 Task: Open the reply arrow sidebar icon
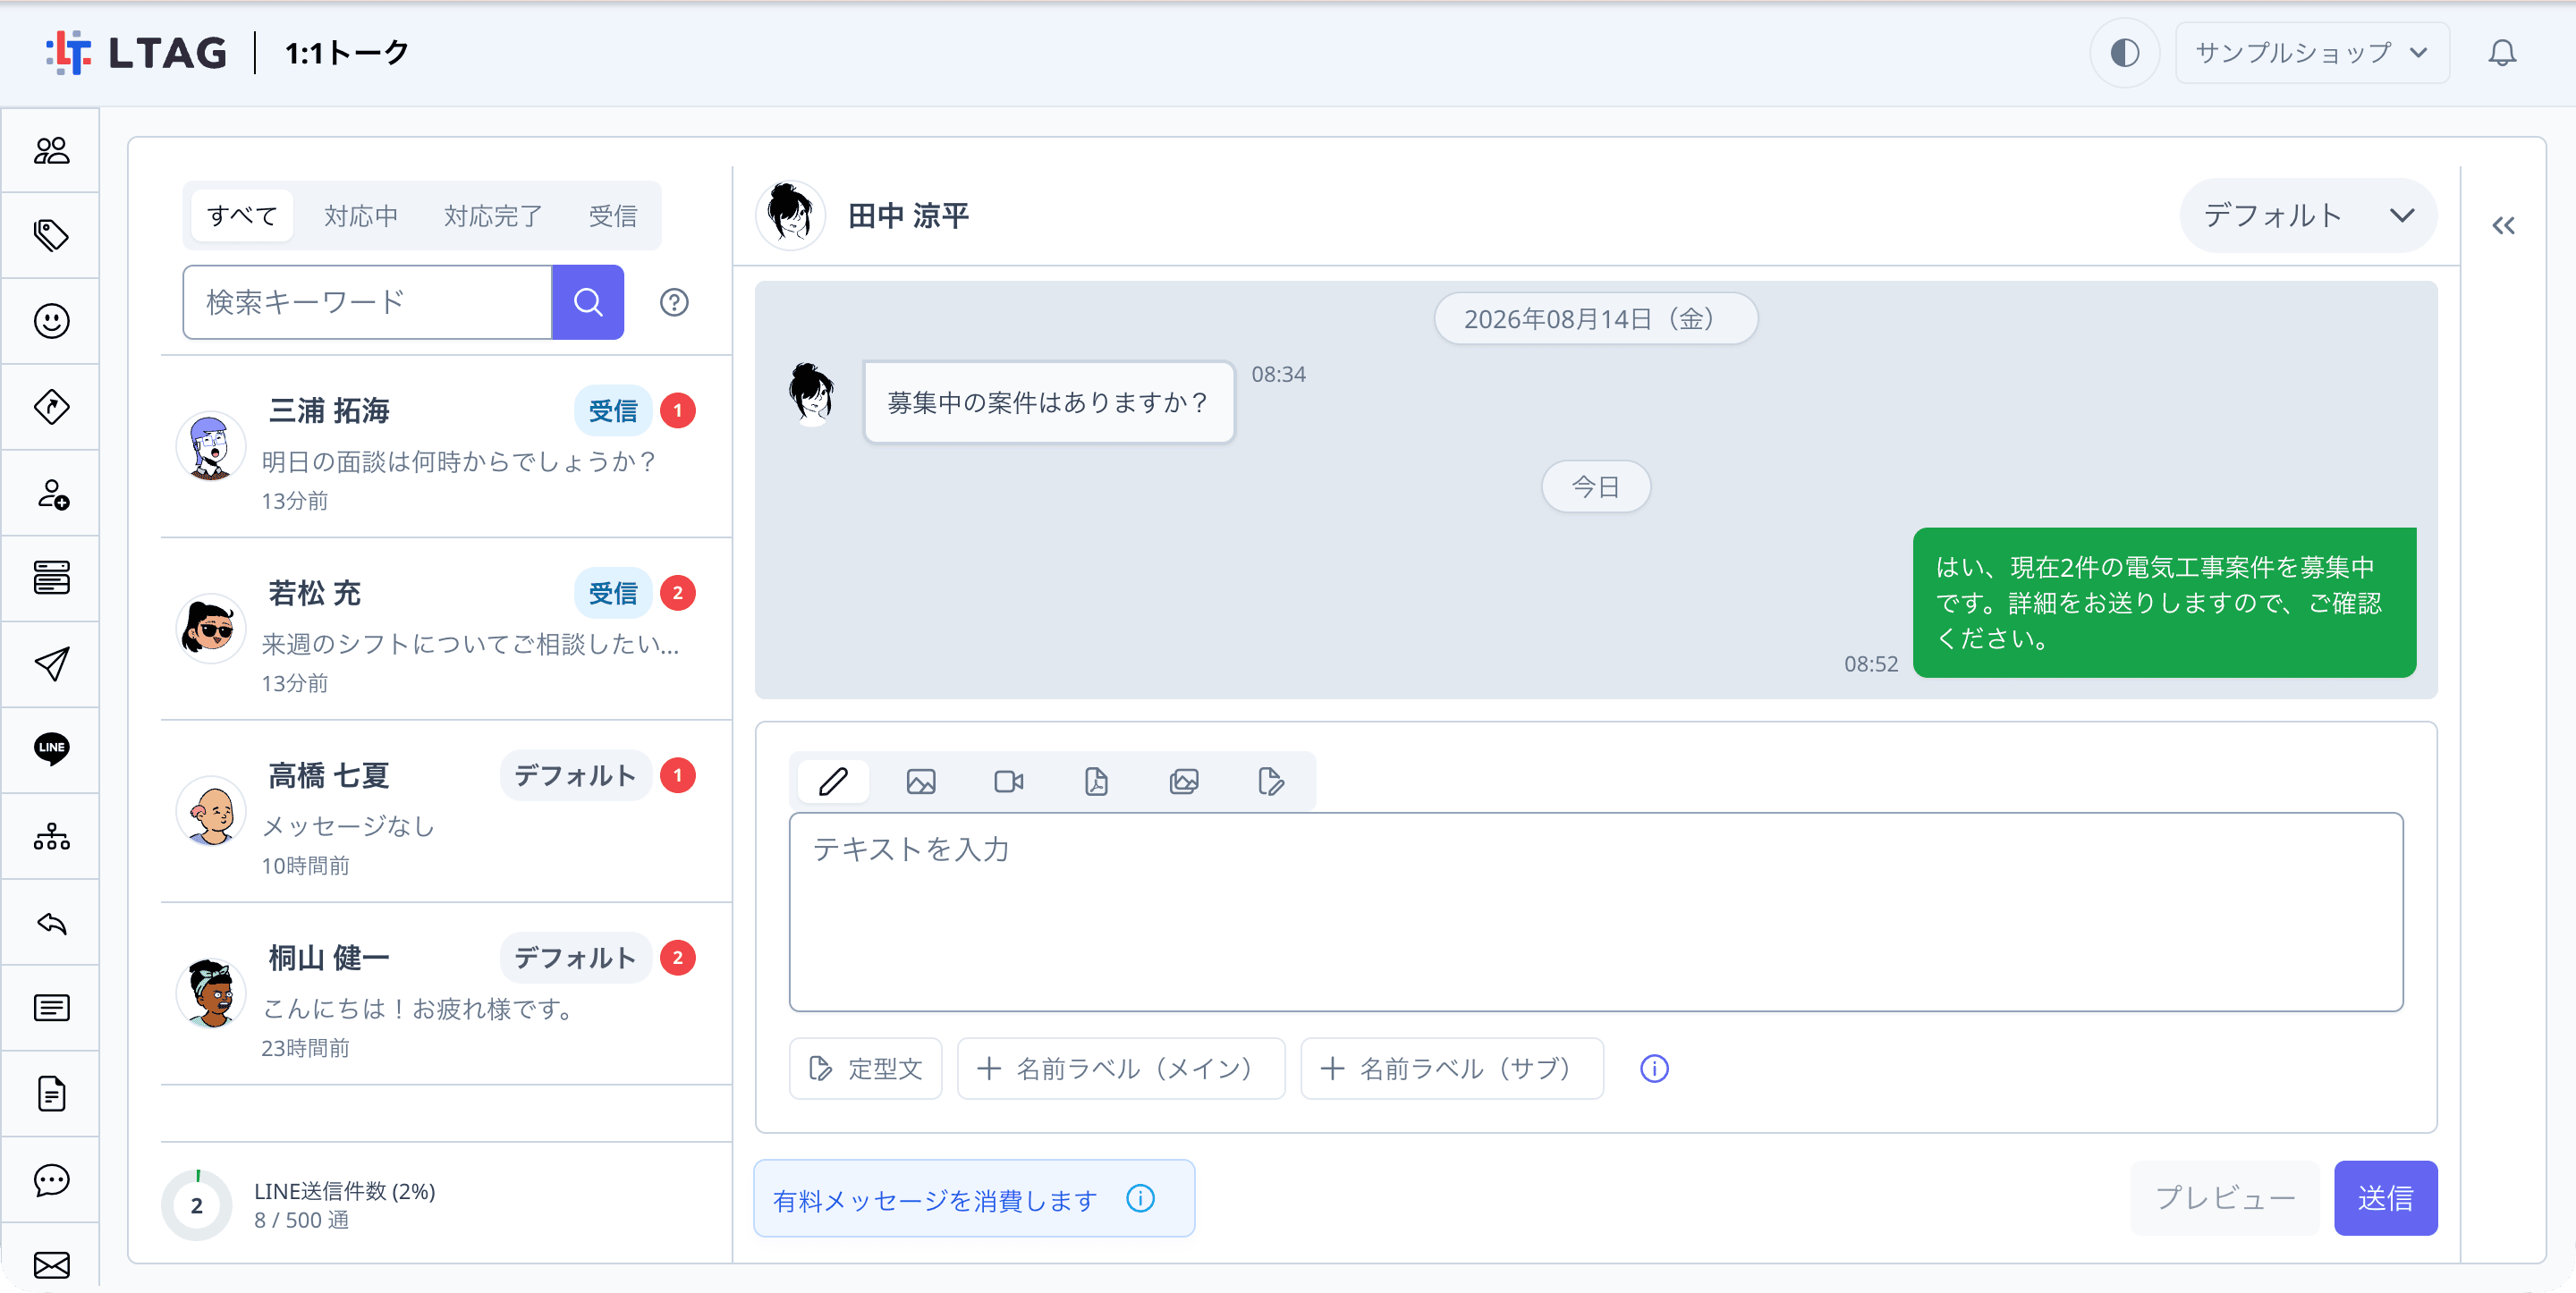pos(51,922)
